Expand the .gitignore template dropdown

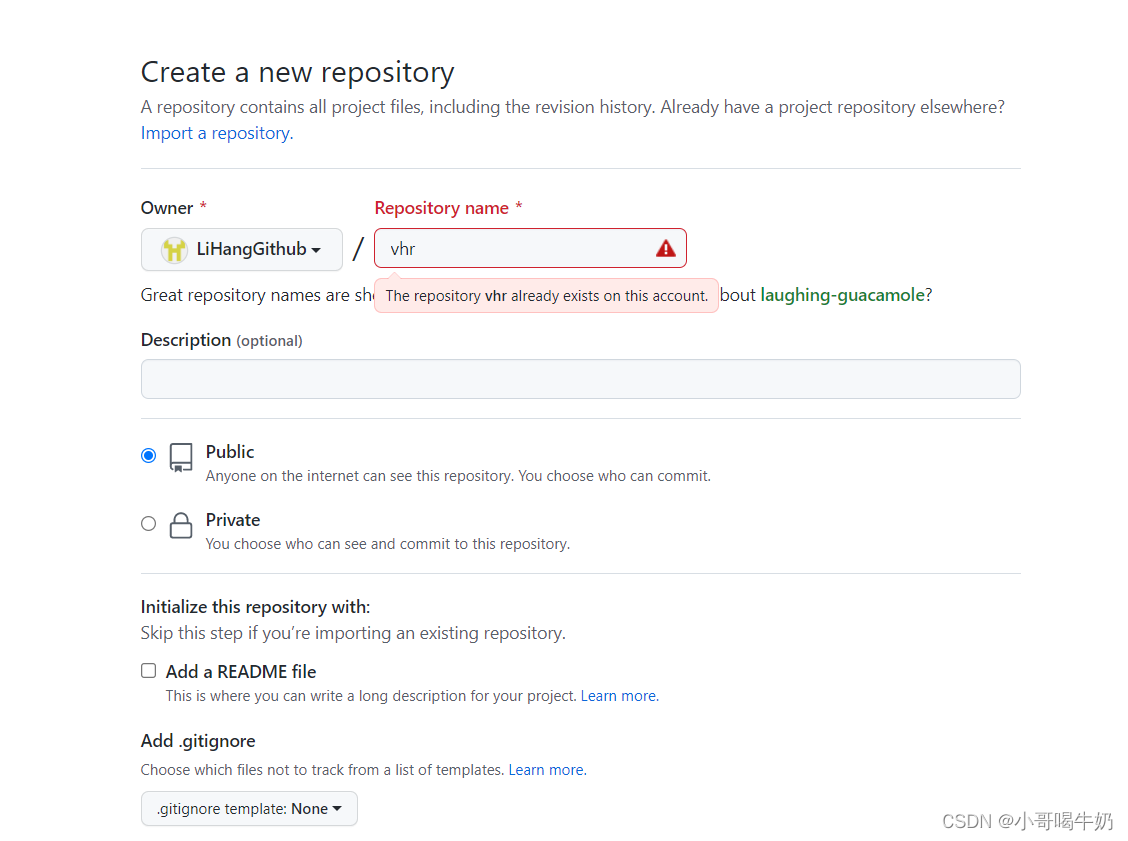tap(249, 809)
